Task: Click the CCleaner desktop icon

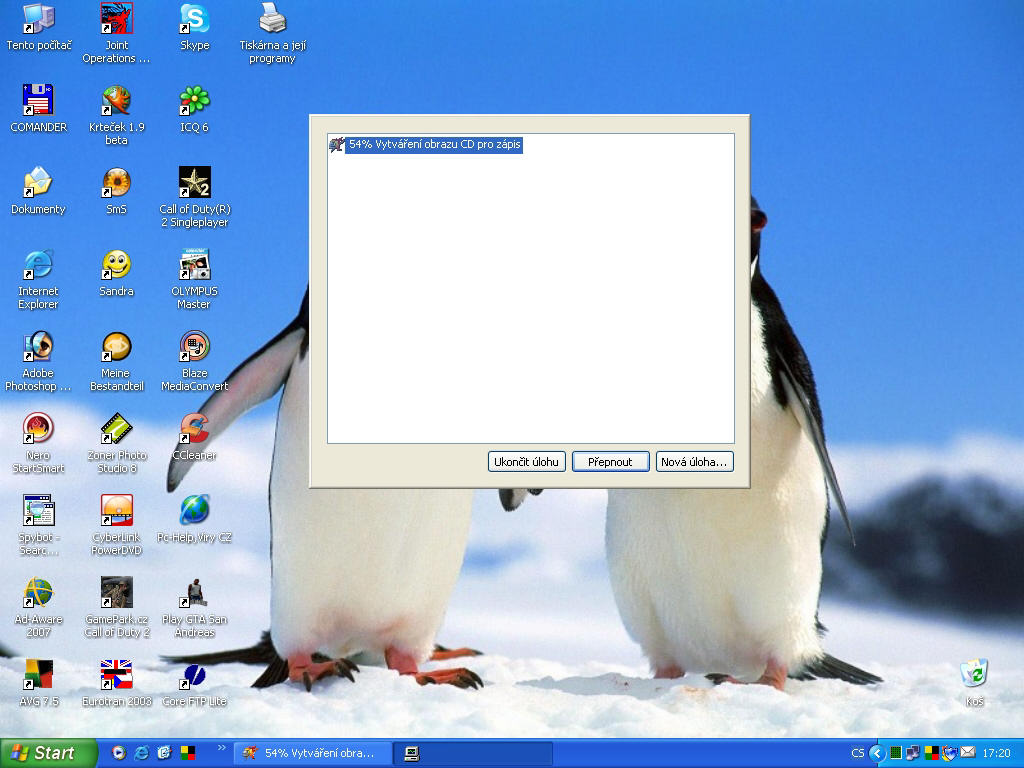Action: pos(194,429)
